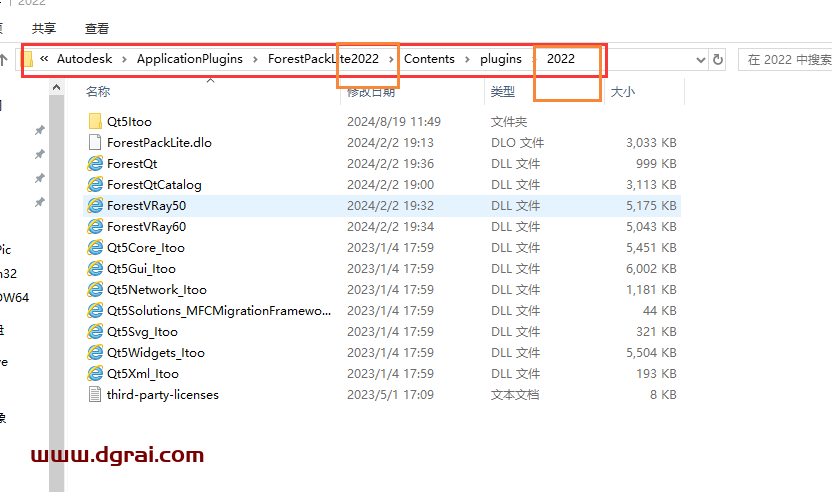Expand the chevron after ForestPackLite2022 in path
The width and height of the screenshot is (832, 492).
(391, 59)
